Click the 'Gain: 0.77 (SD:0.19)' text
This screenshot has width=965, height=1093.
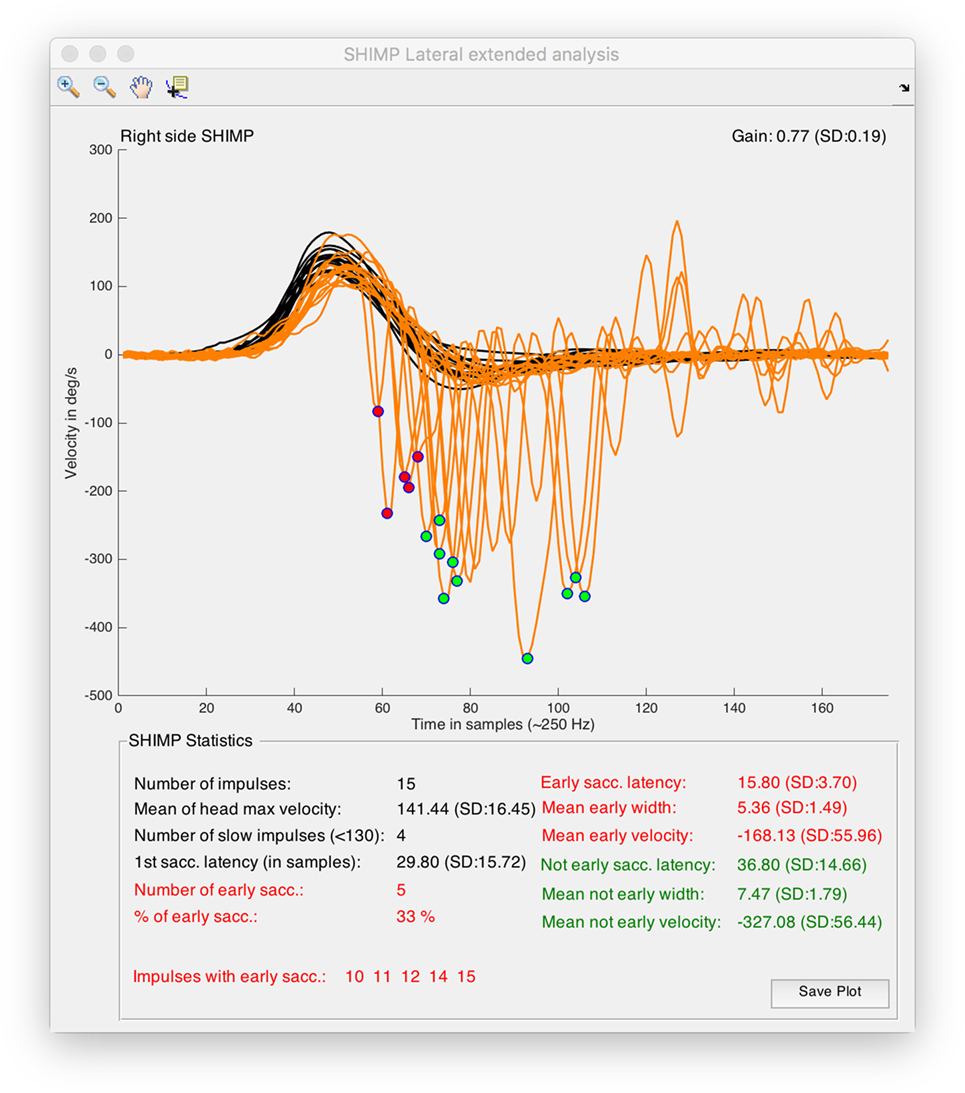[809, 136]
